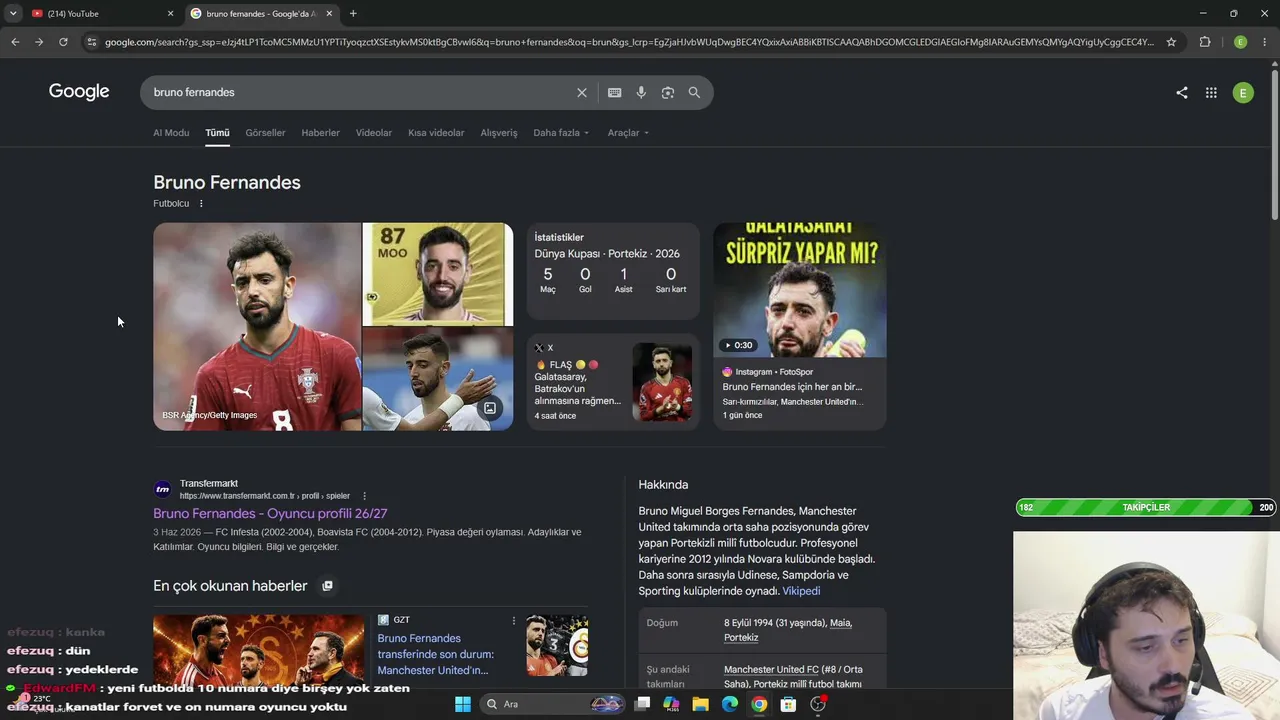
Task: Open the on-screen keyboard input tool
Action: click(x=614, y=92)
